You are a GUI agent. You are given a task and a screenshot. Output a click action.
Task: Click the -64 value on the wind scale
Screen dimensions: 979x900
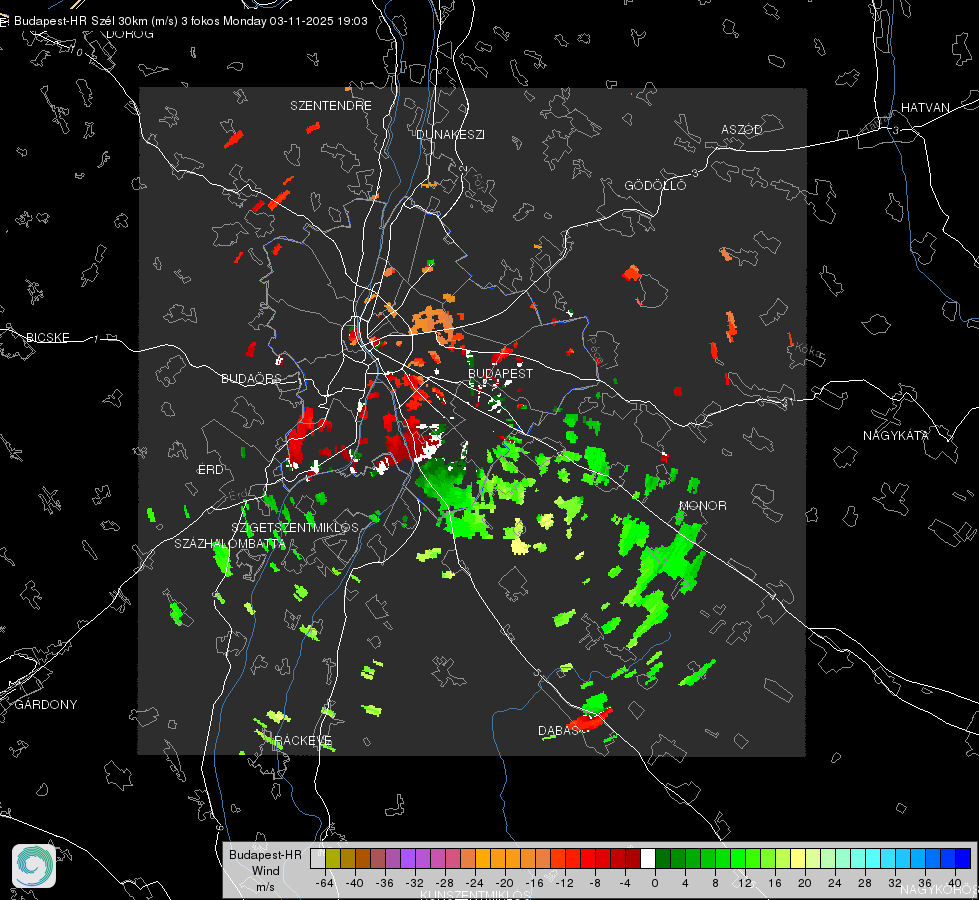[325, 883]
